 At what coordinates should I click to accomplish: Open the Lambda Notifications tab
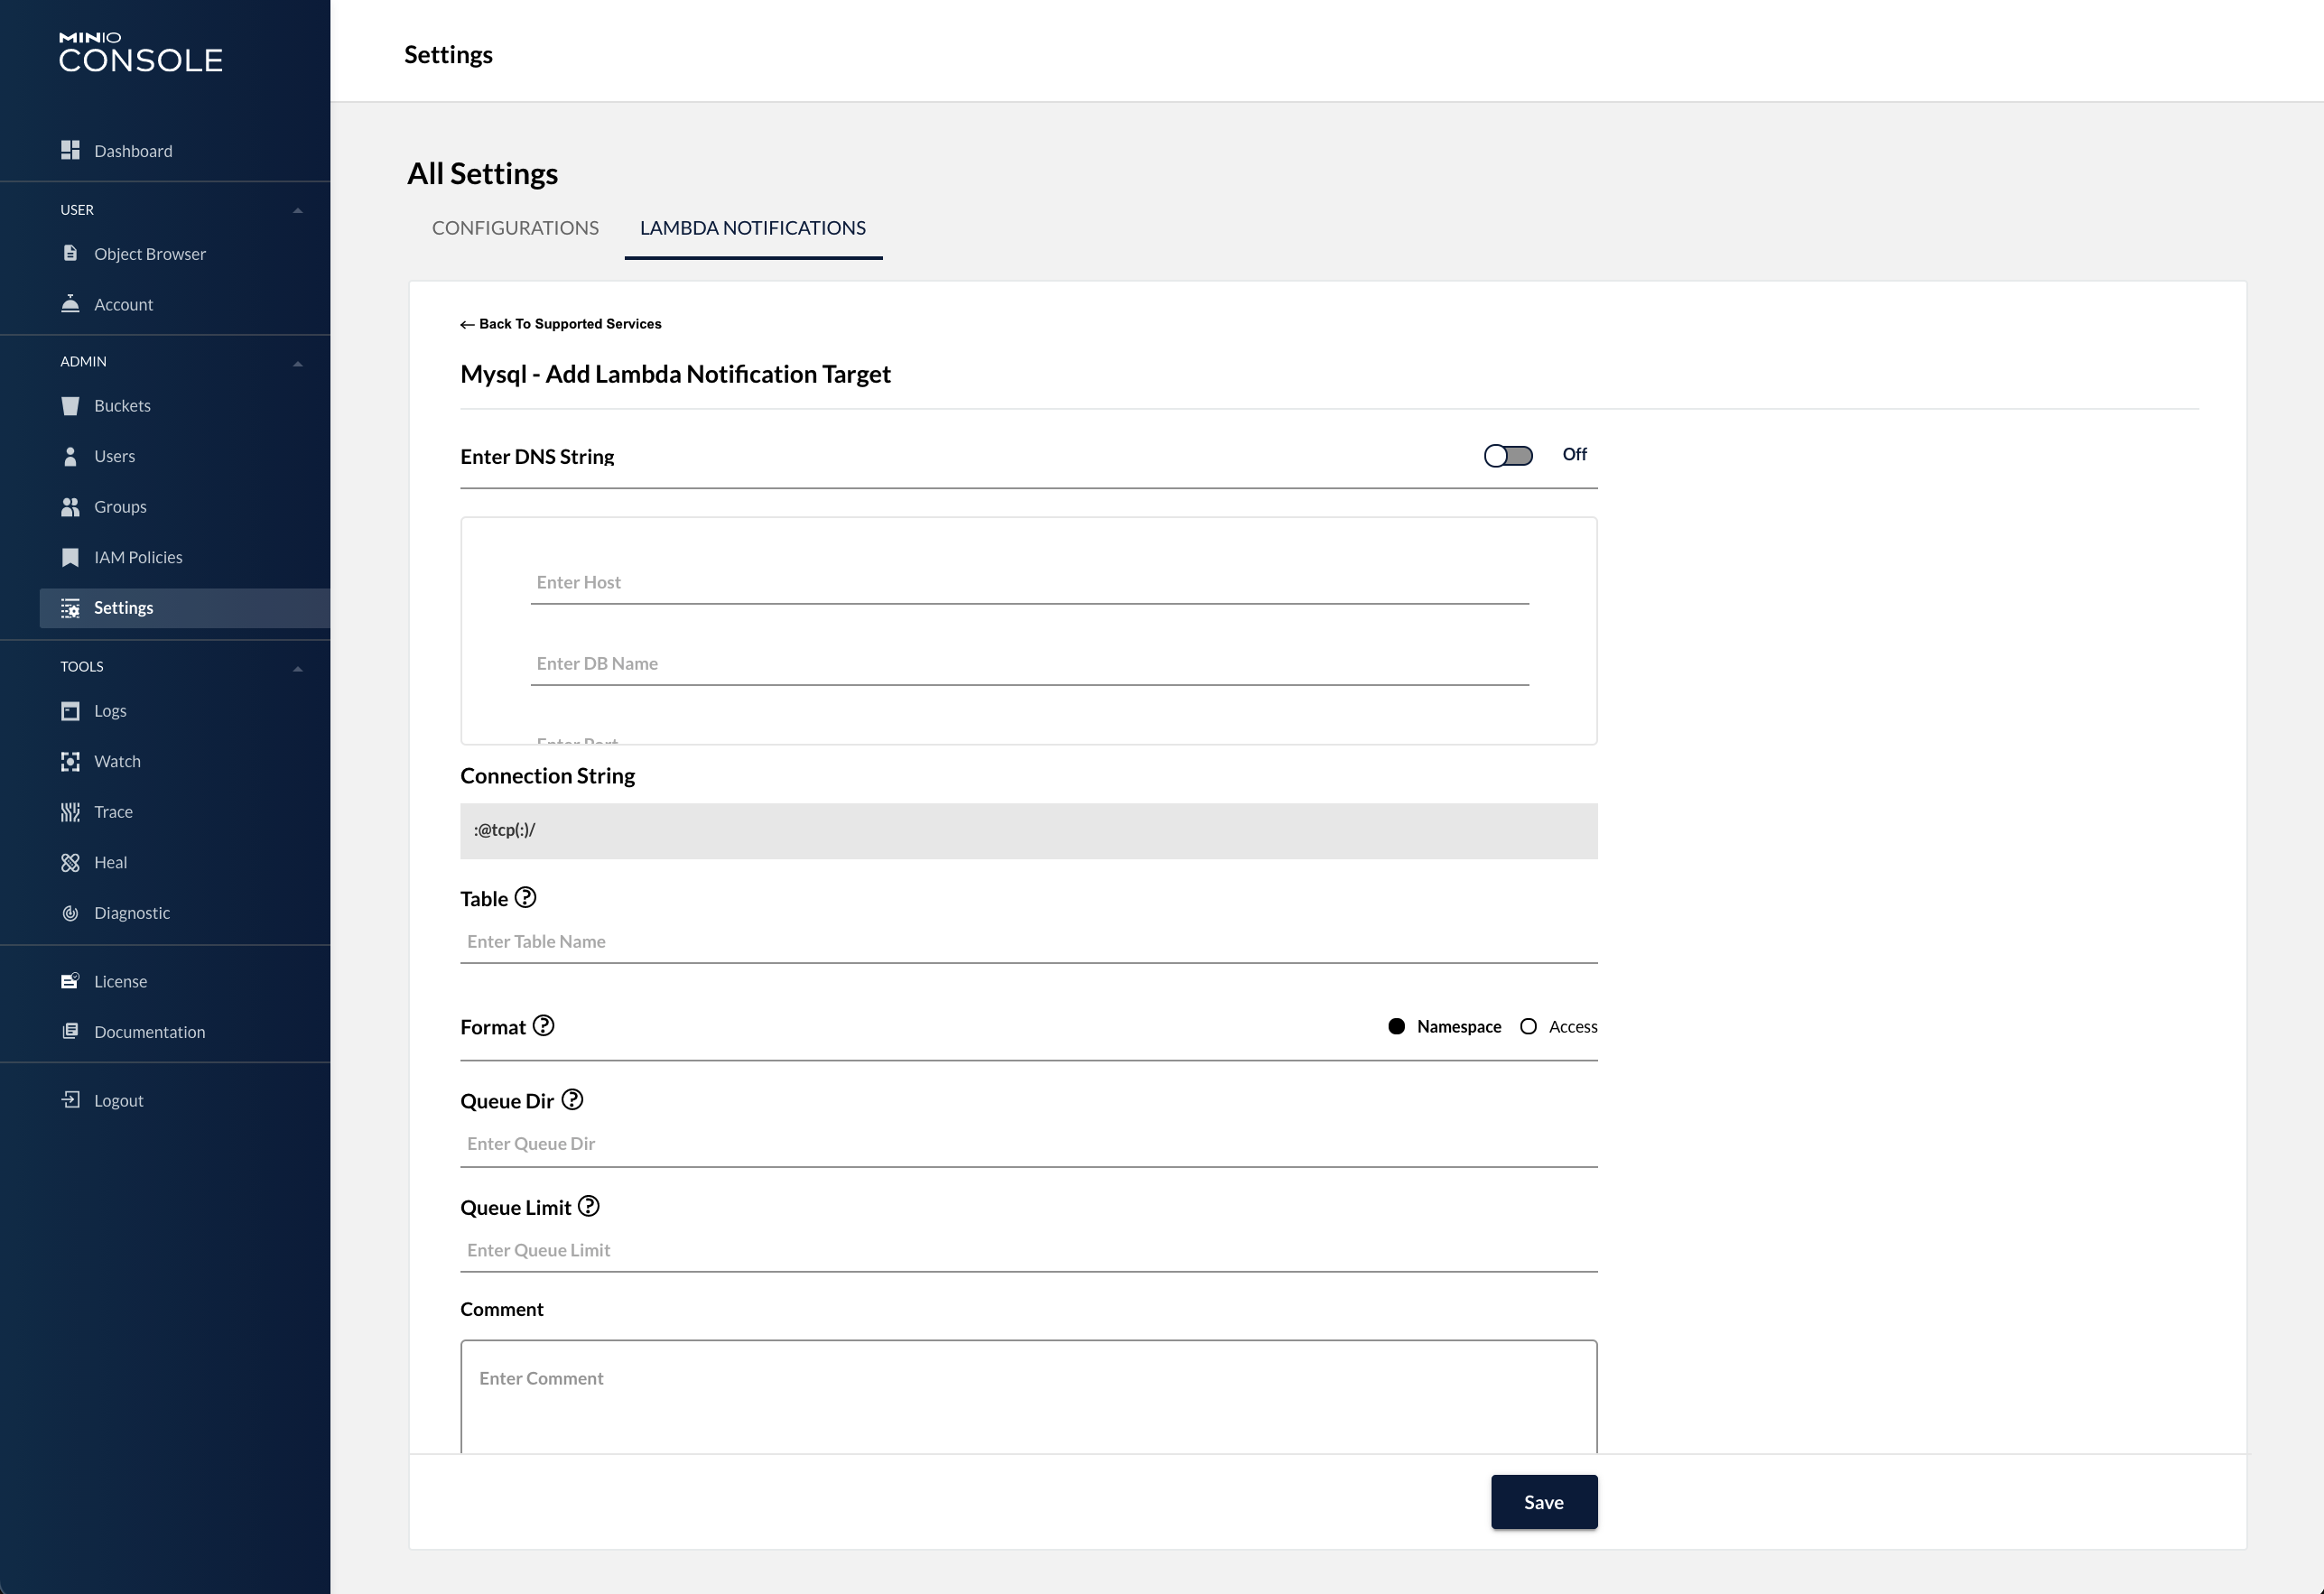pyautogui.click(x=752, y=228)
